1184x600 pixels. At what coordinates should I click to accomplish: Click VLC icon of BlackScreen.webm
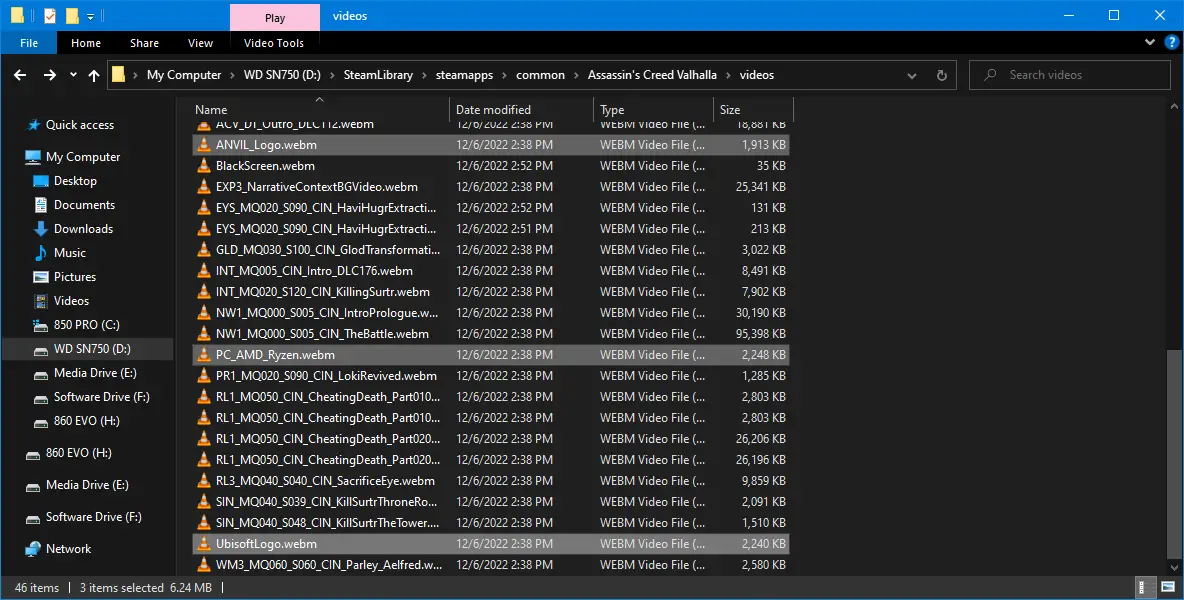[x=203, y=165]
